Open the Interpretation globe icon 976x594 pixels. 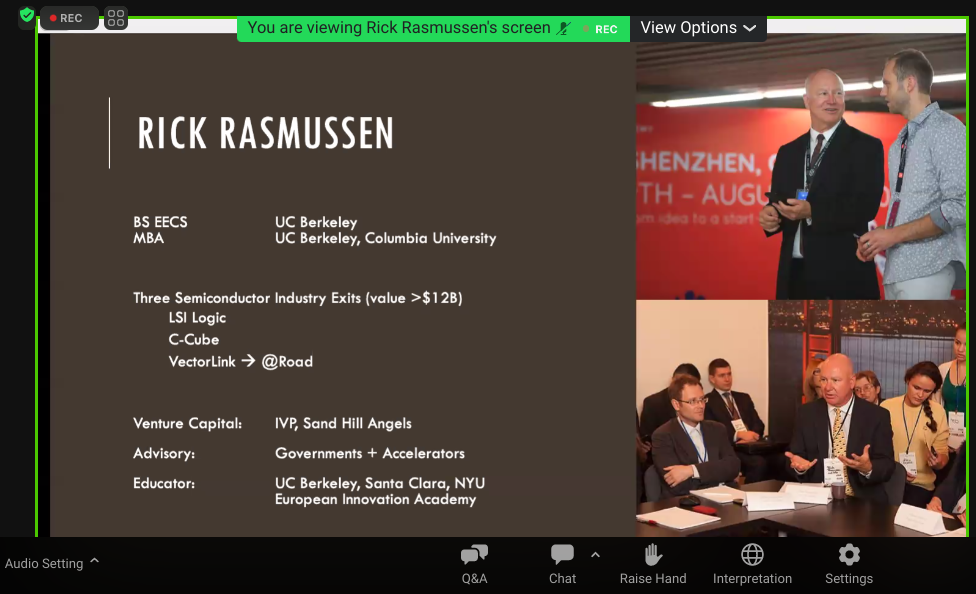[752, 555]
